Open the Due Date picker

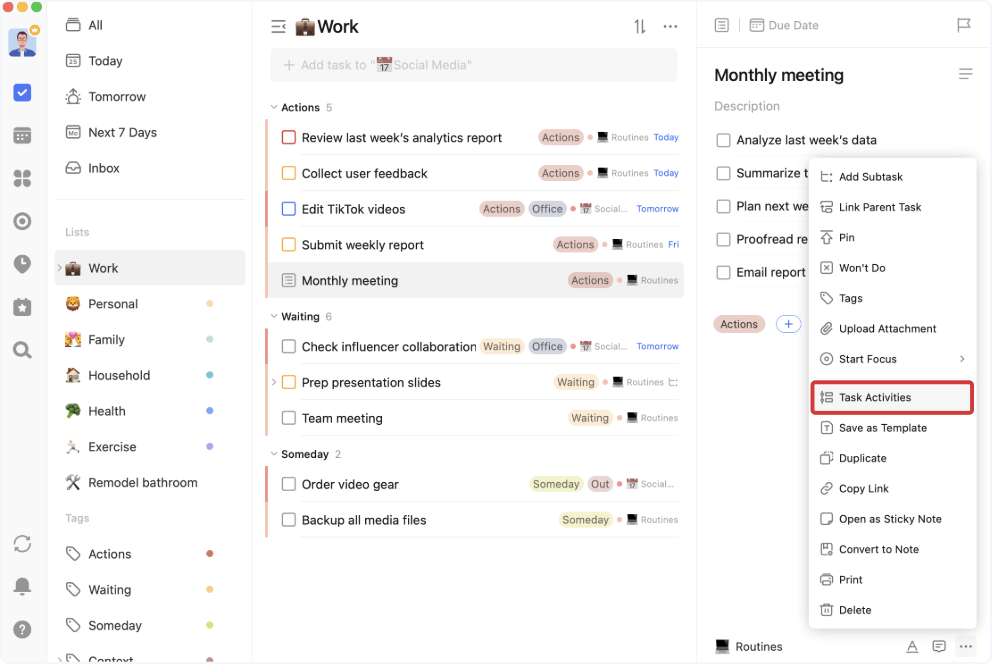[x=784, y=25]
